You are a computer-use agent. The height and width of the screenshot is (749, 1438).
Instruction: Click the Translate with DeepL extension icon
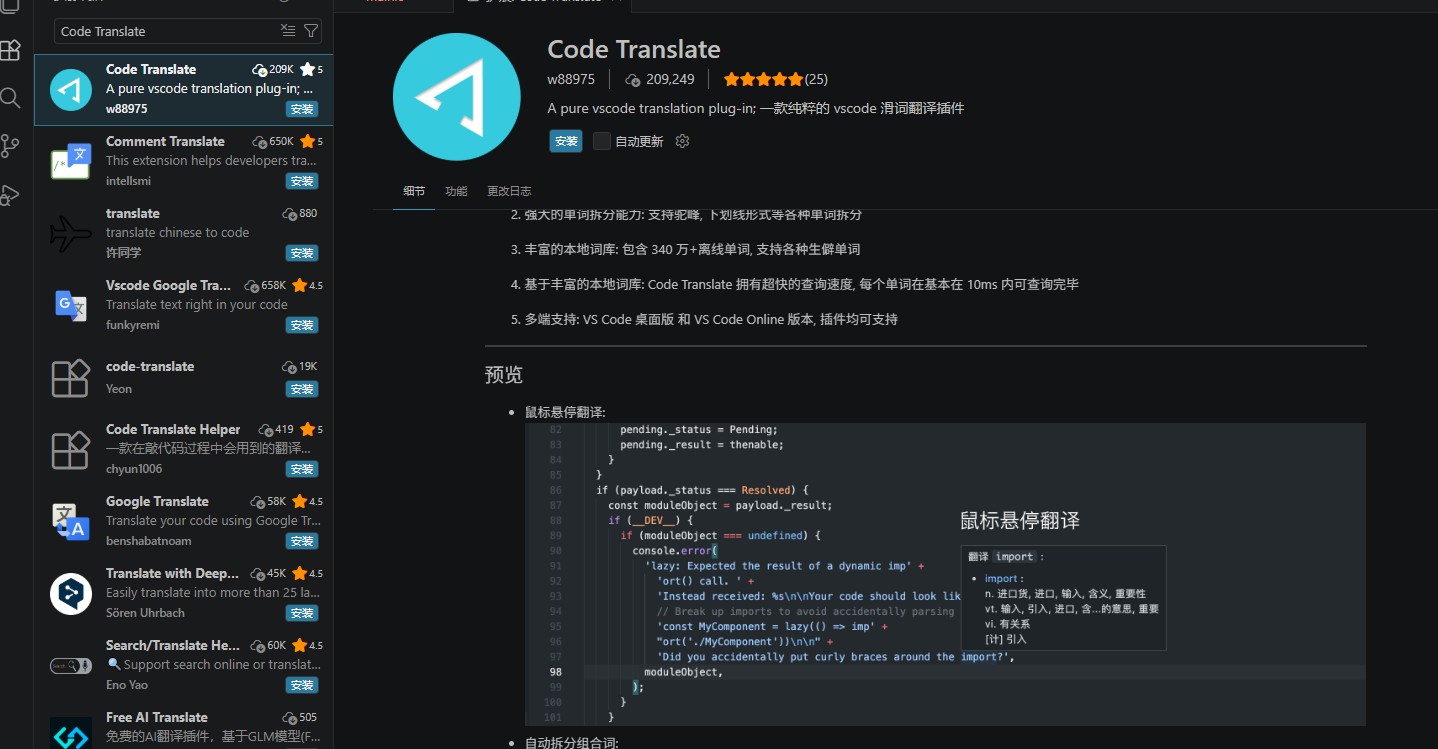tap(71, 593)
